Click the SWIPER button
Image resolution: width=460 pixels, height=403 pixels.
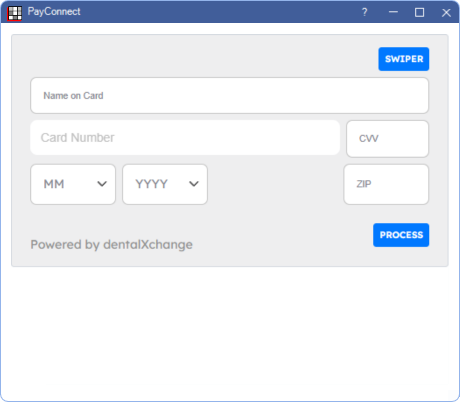coord(404,59)
